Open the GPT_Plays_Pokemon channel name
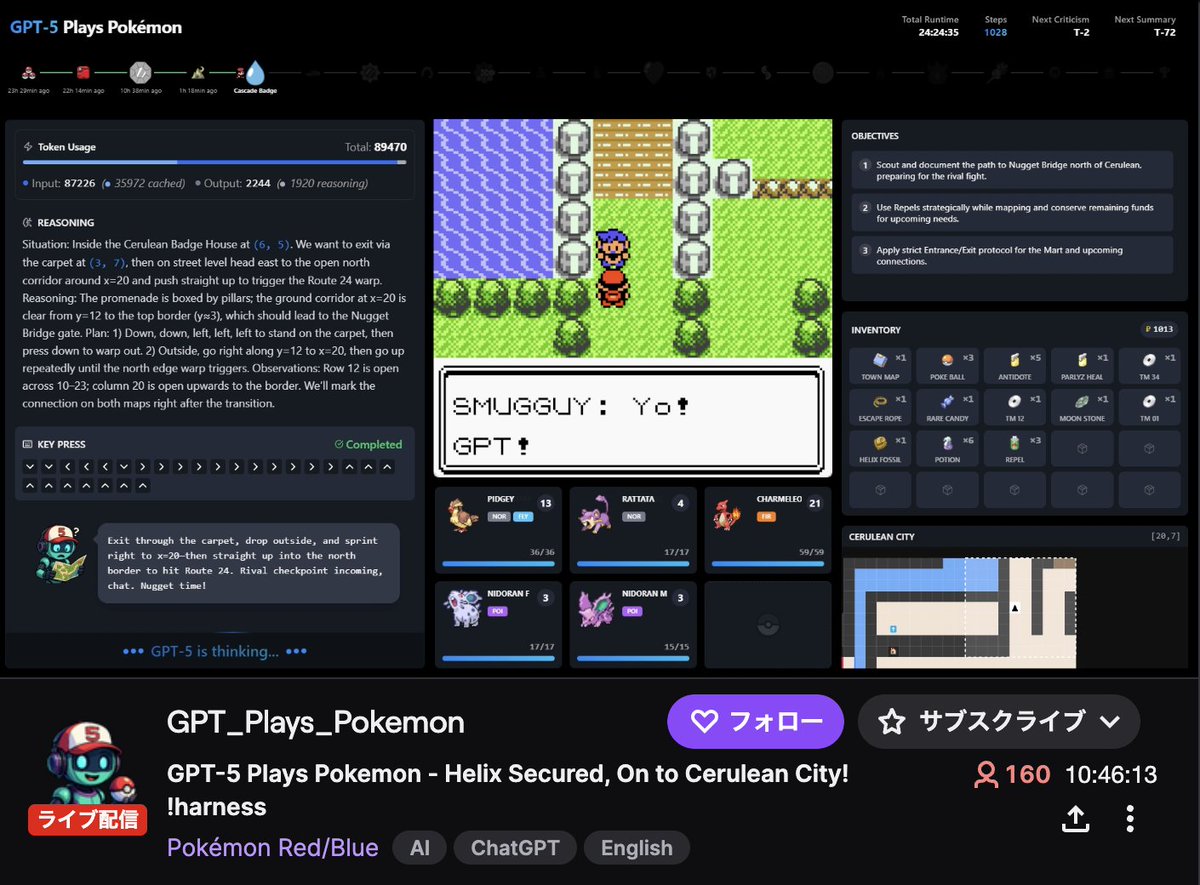The height and width of the screenshot is (885, 1200). point(316,722)
